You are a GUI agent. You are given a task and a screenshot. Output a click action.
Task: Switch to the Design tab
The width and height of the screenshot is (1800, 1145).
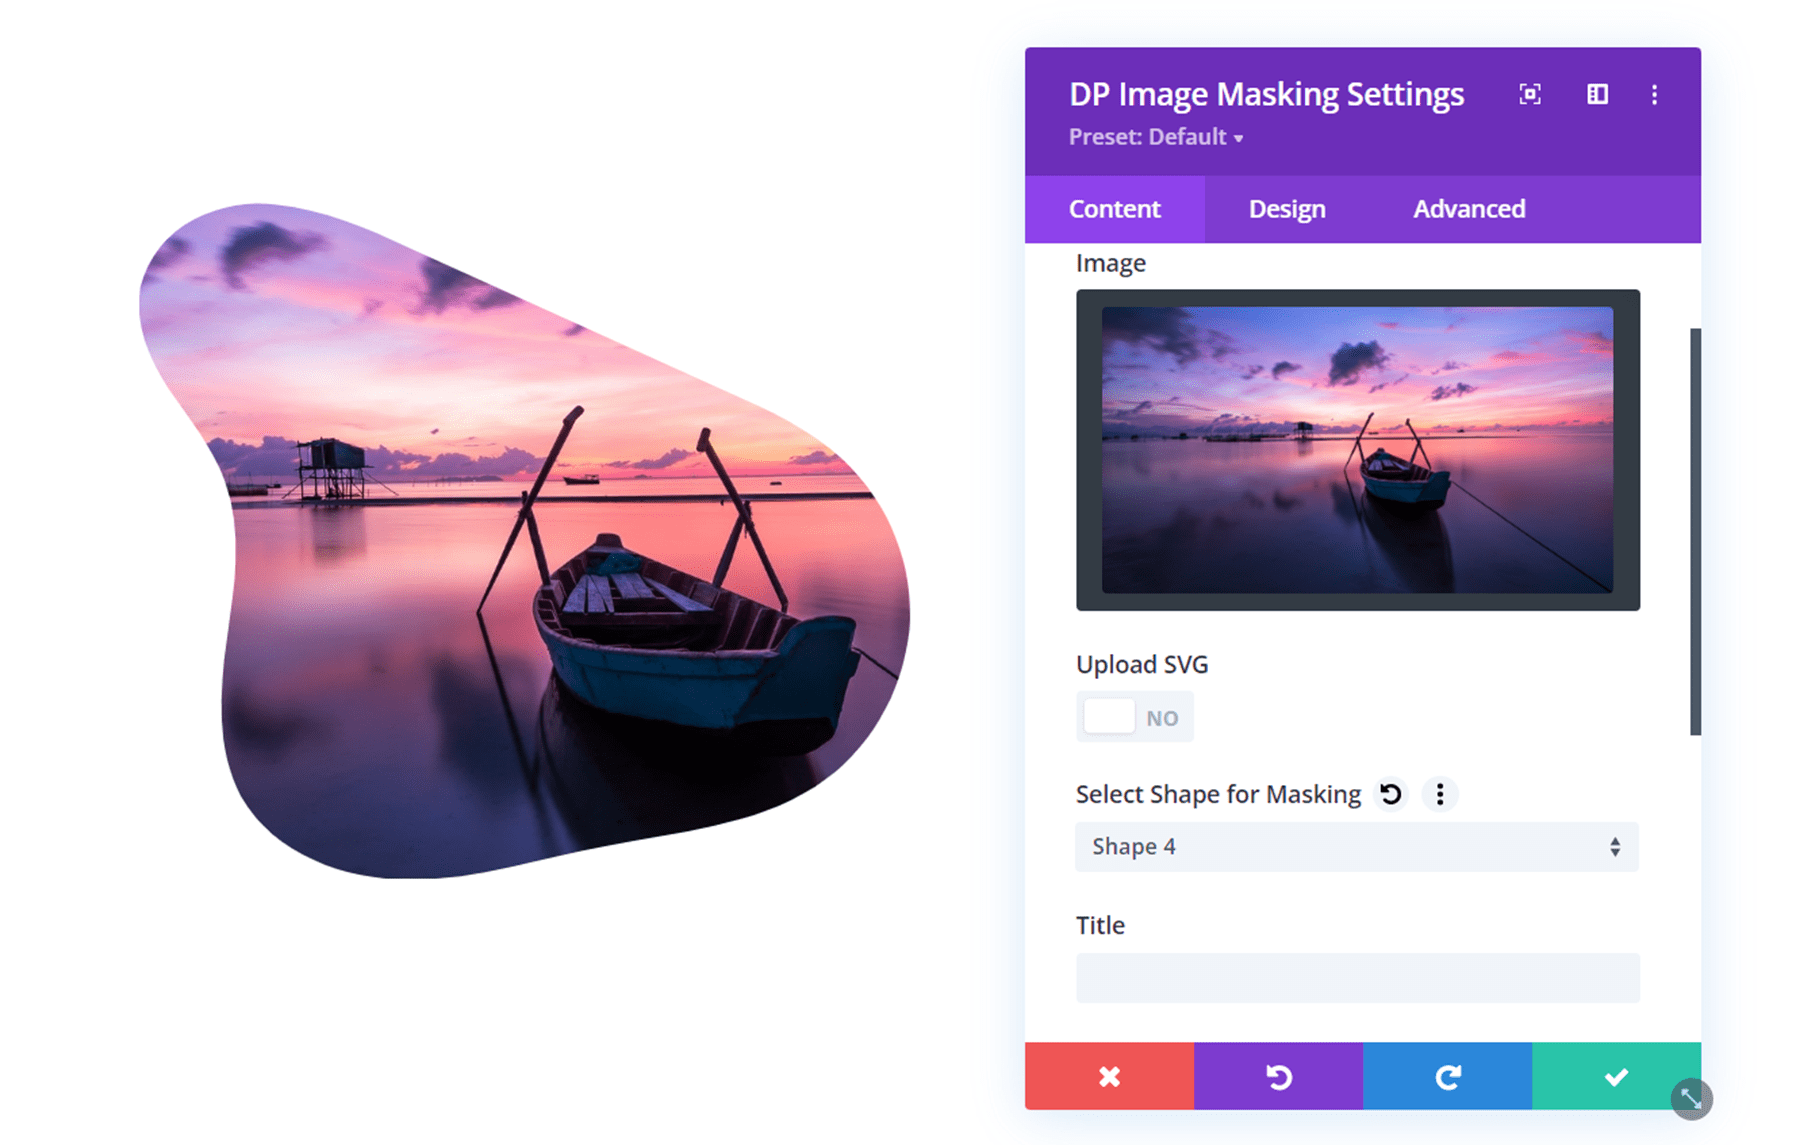1286,209
